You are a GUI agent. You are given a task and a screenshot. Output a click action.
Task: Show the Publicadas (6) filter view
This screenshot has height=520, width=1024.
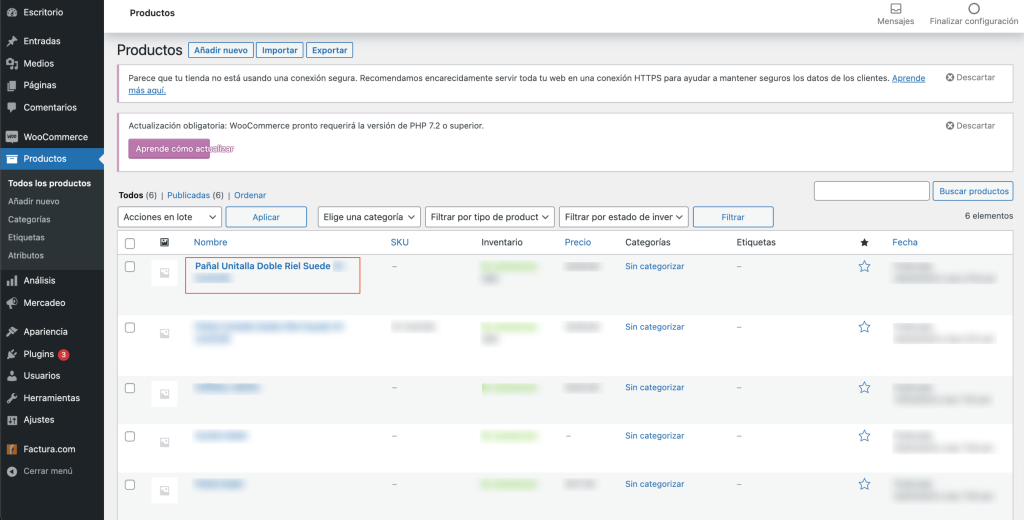click(195, 195)
